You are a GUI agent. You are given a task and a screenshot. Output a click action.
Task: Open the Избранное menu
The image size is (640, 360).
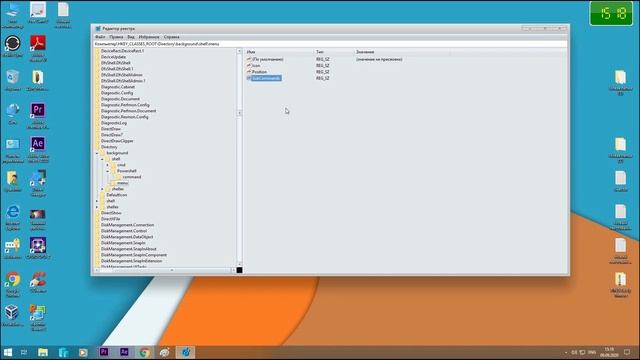[x=149, y=37]
